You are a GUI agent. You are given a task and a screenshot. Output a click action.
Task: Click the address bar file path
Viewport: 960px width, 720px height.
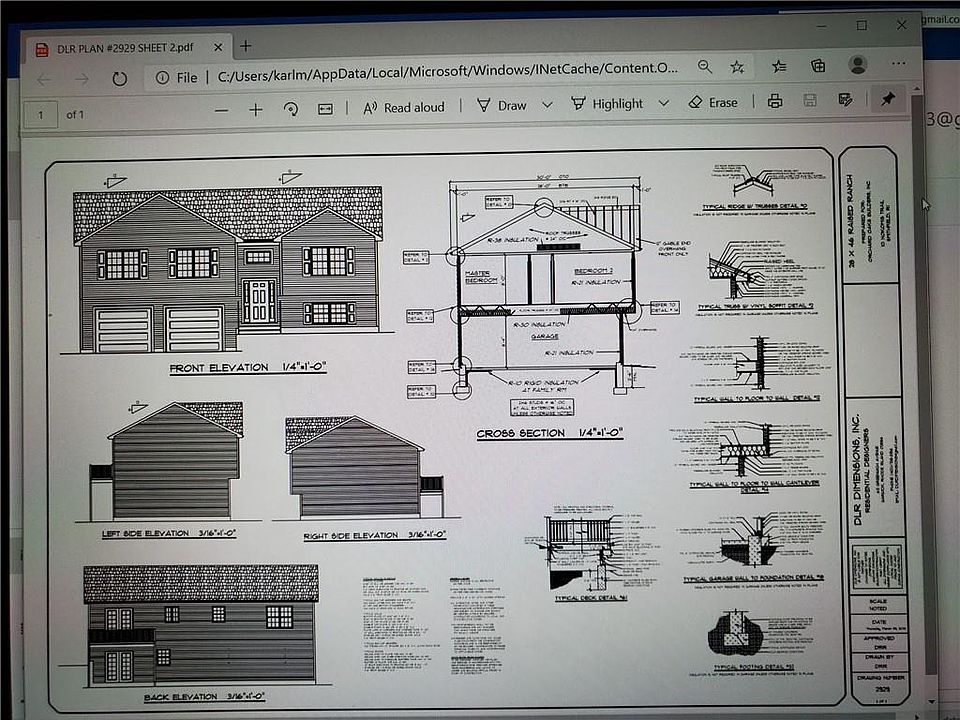click(448, 69)
